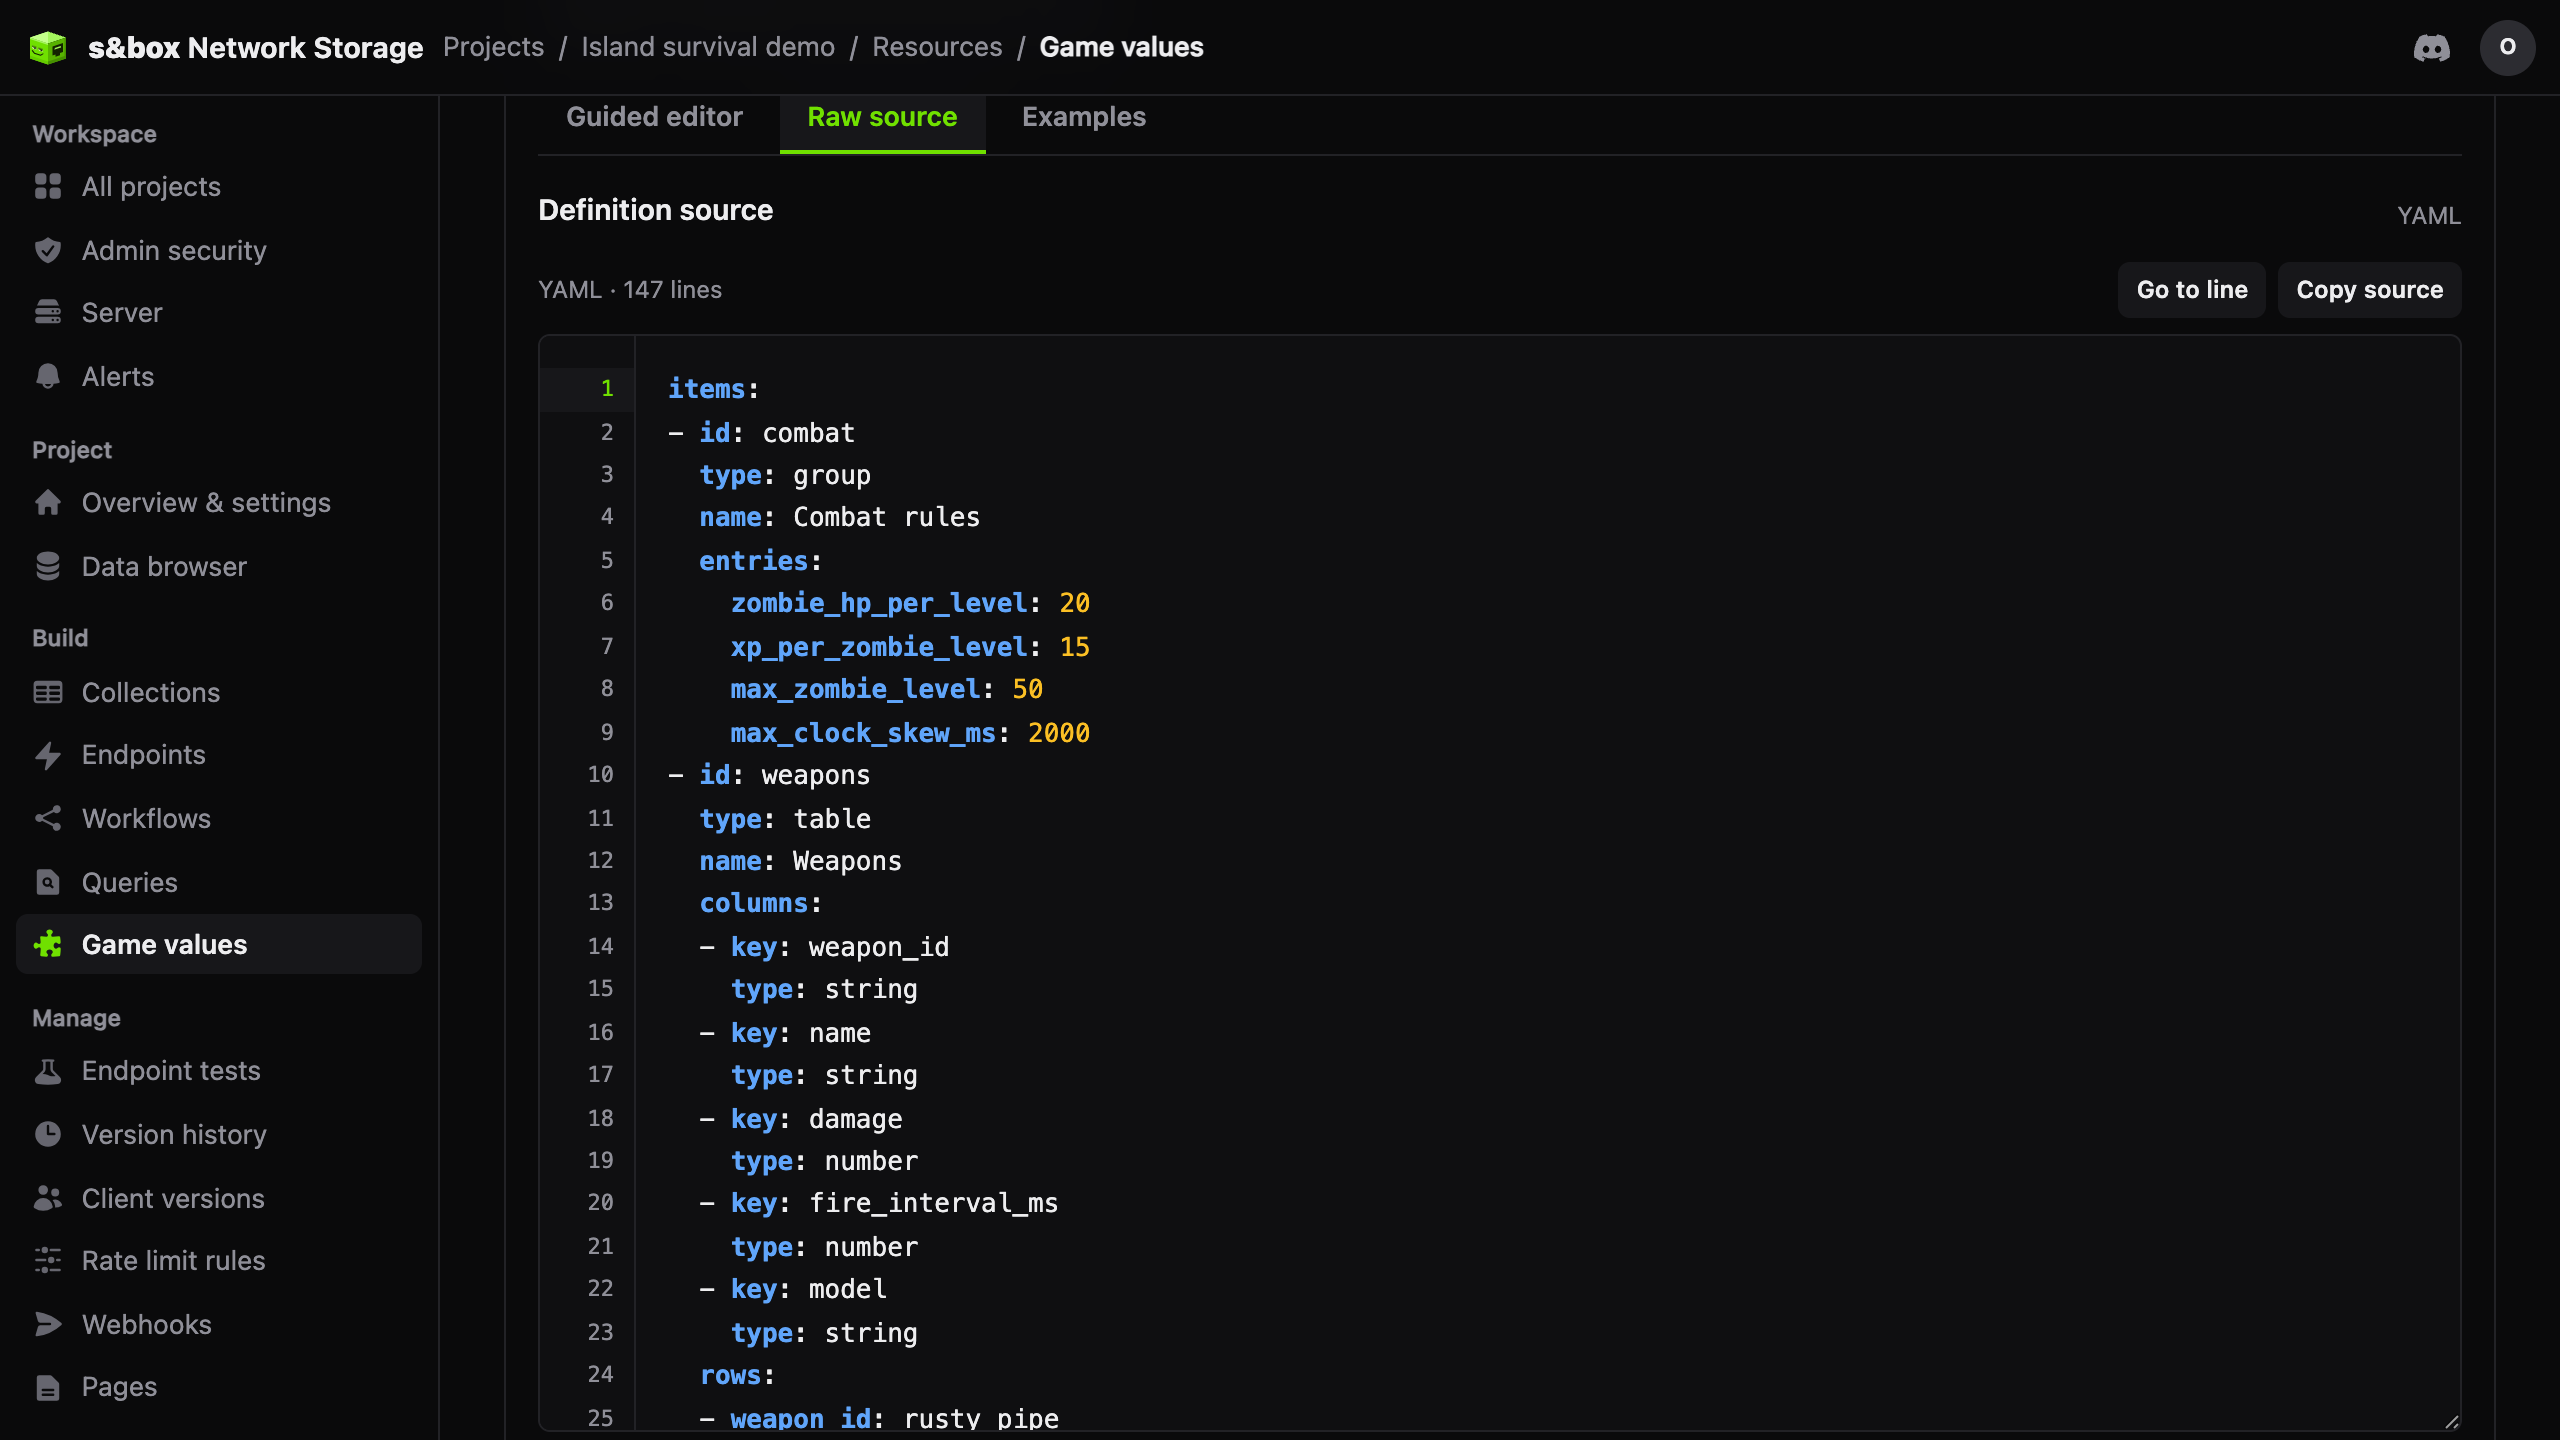The width and height of the screenshot is (2560, 1440).
Task: Click the Server stack icon
Action: (x=48, y=313)
